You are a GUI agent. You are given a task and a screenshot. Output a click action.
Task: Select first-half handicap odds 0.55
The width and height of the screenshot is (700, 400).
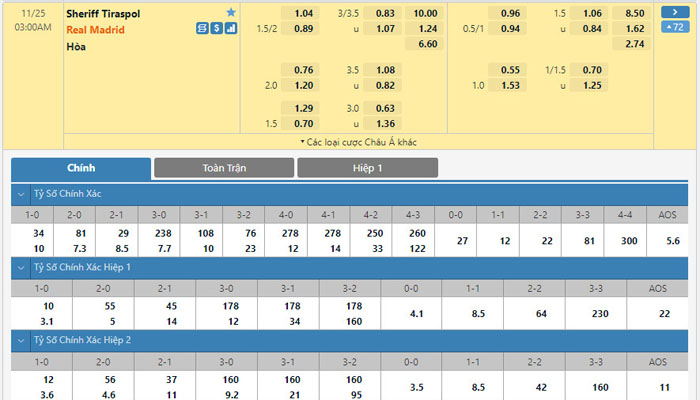(507, 70)
